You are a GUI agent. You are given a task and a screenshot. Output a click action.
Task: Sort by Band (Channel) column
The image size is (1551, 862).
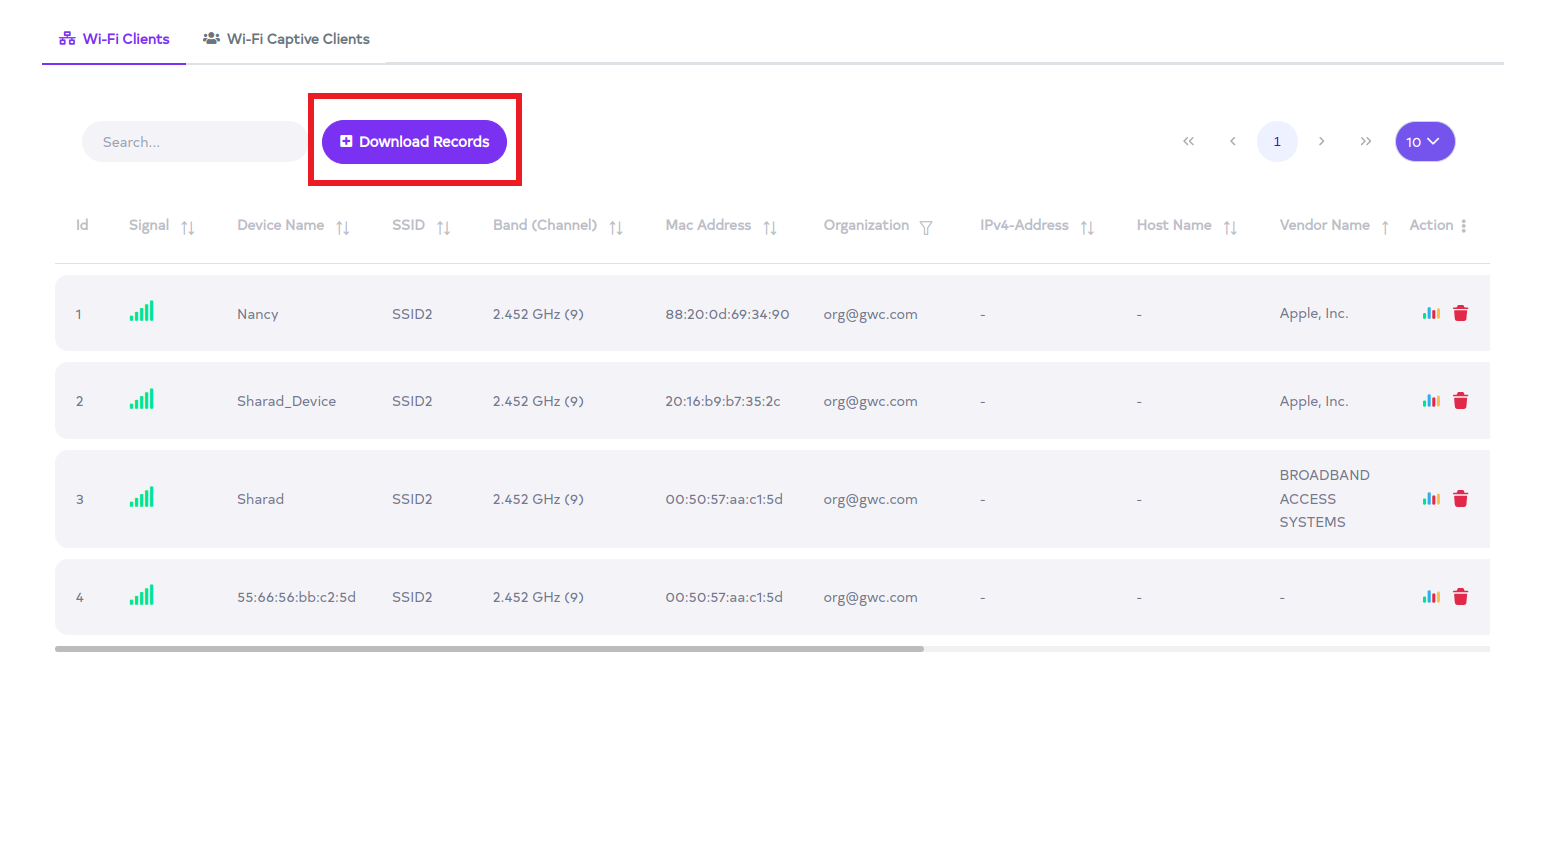[x=616, y=227]
